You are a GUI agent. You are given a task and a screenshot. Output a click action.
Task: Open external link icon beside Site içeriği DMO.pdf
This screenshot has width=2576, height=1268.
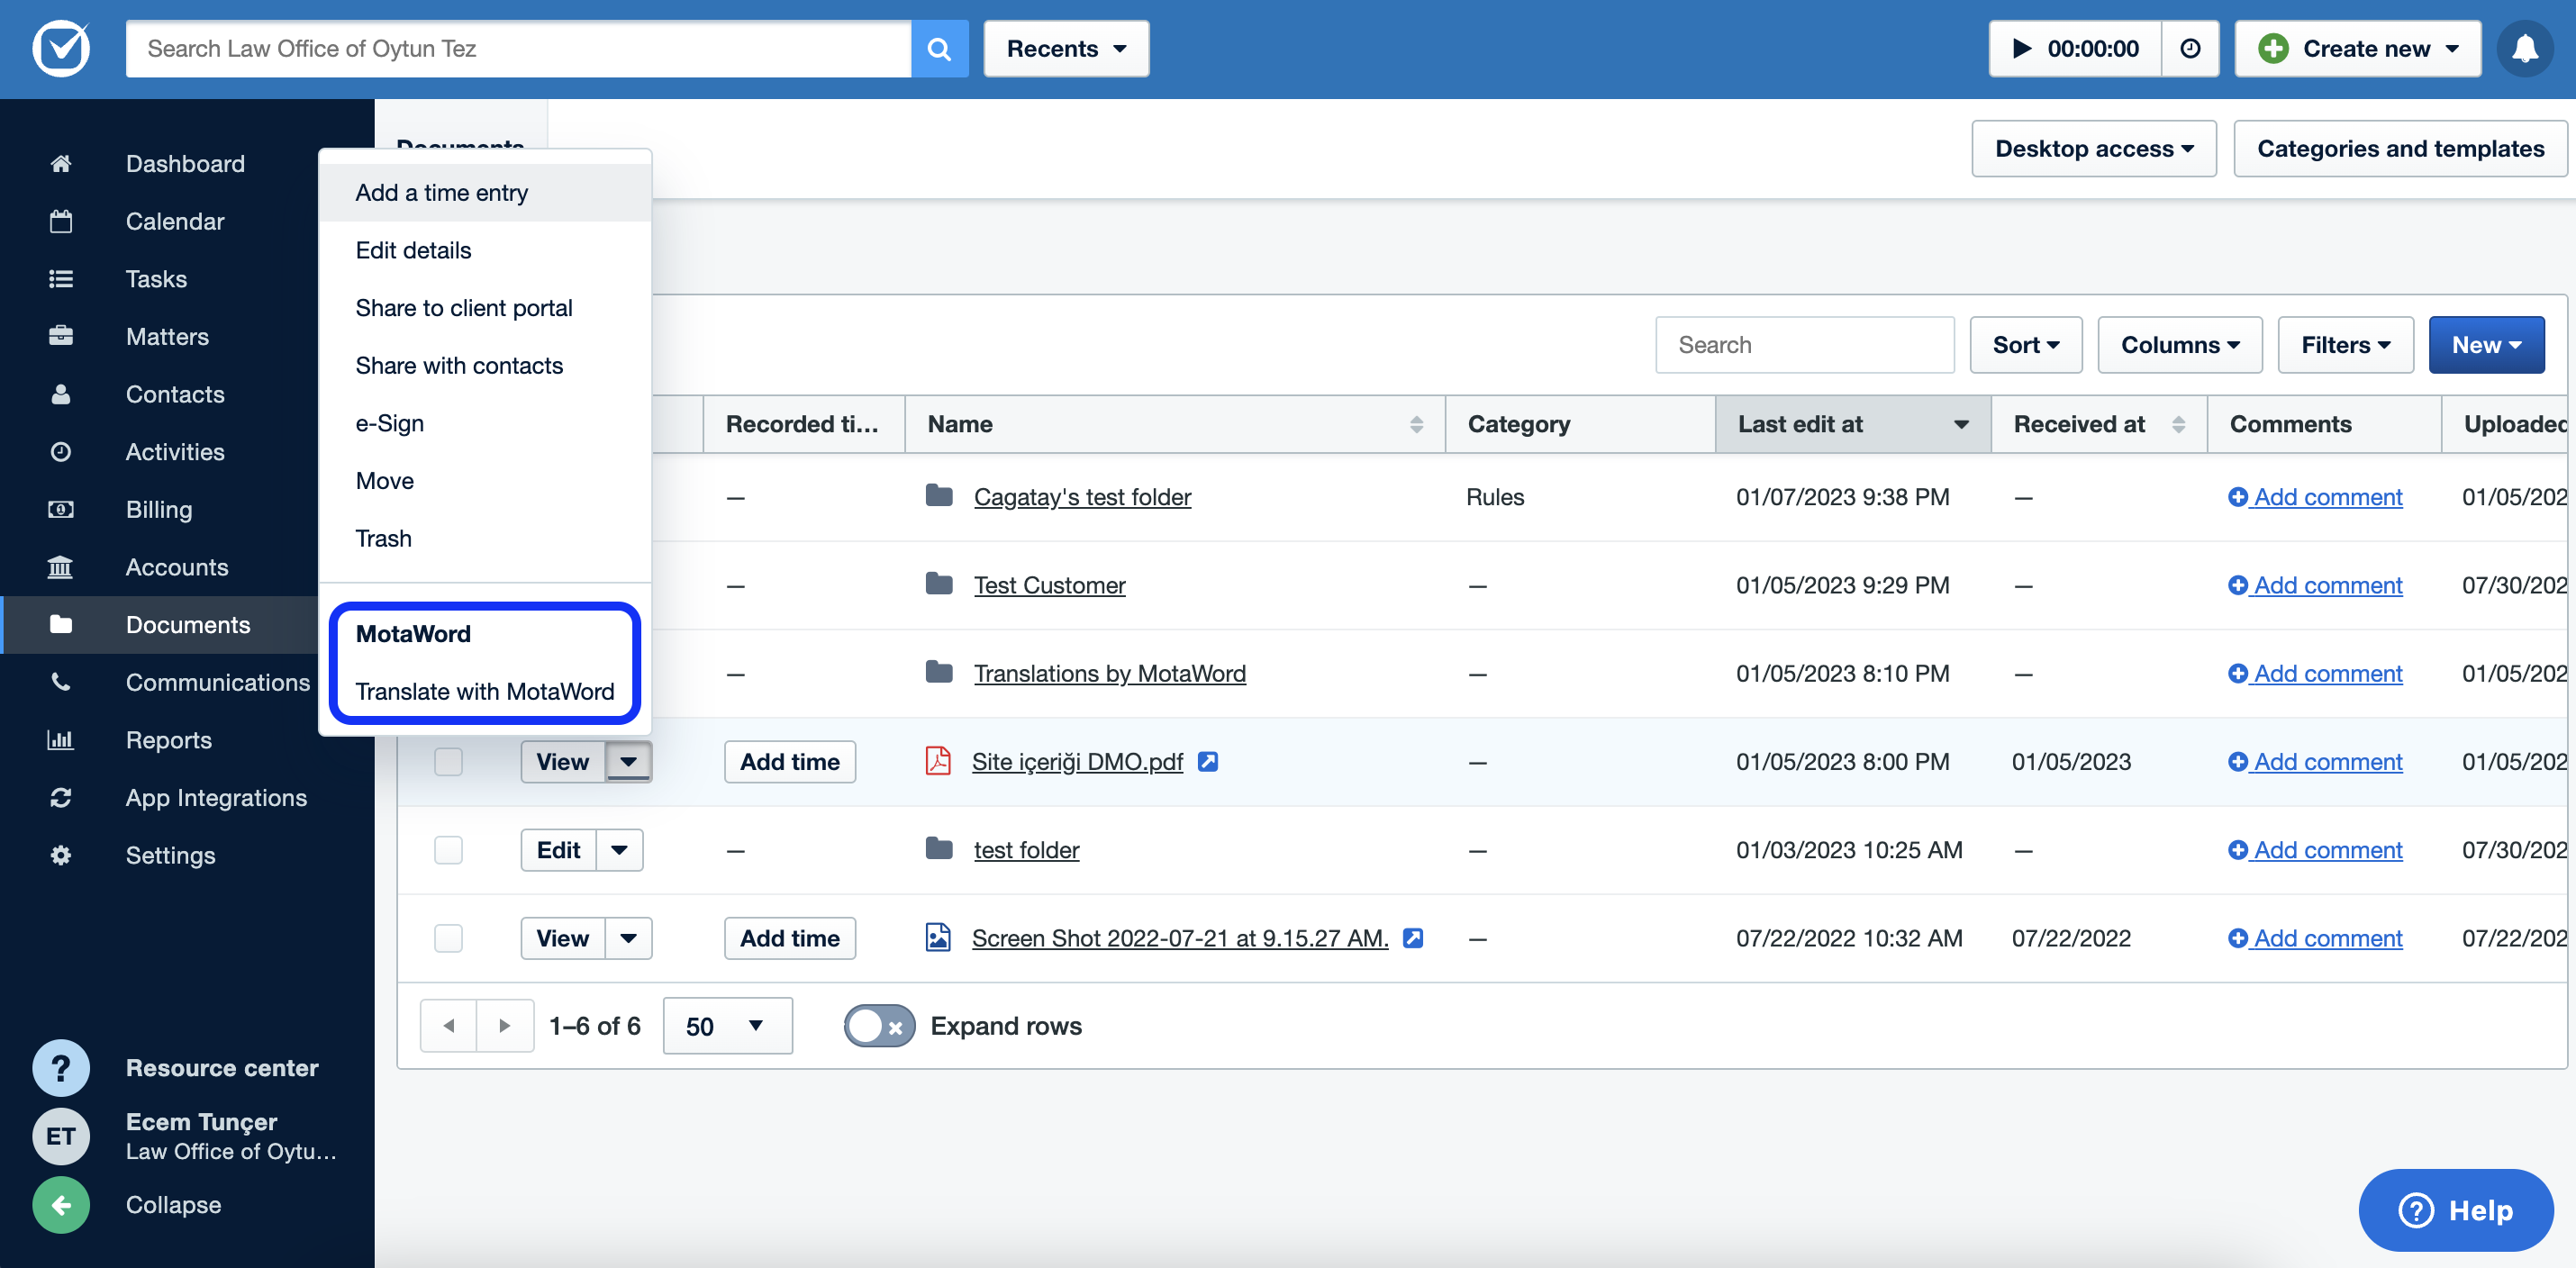click(x=1208, y=761)
